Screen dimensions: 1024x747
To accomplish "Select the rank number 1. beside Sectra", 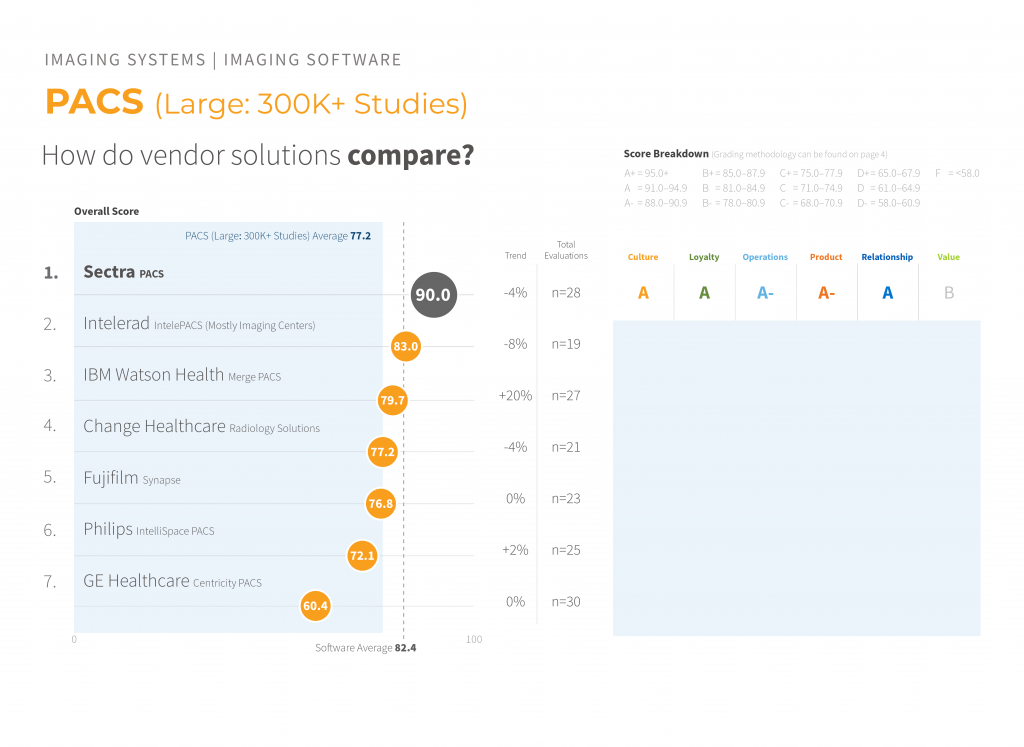I will coord(51,273).
